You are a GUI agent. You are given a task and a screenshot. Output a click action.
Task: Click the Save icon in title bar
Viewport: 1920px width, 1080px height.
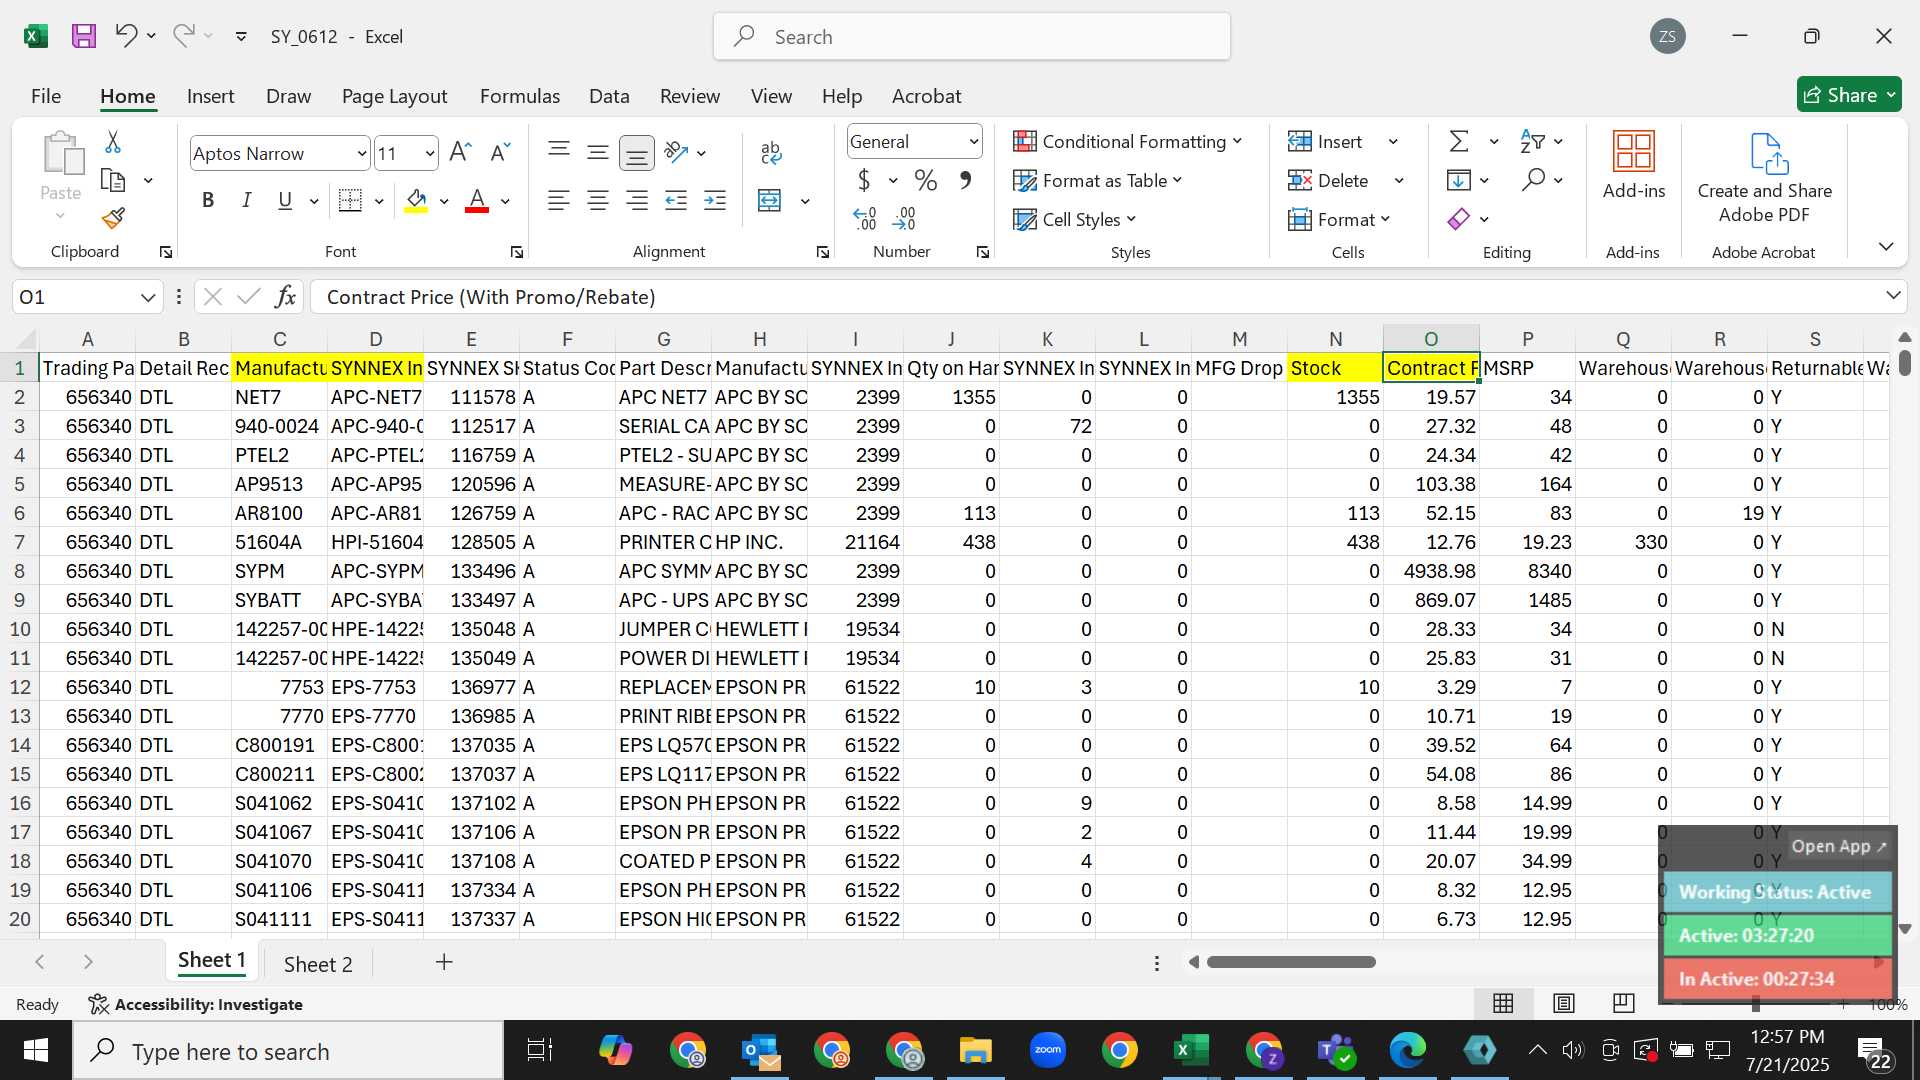84,37
